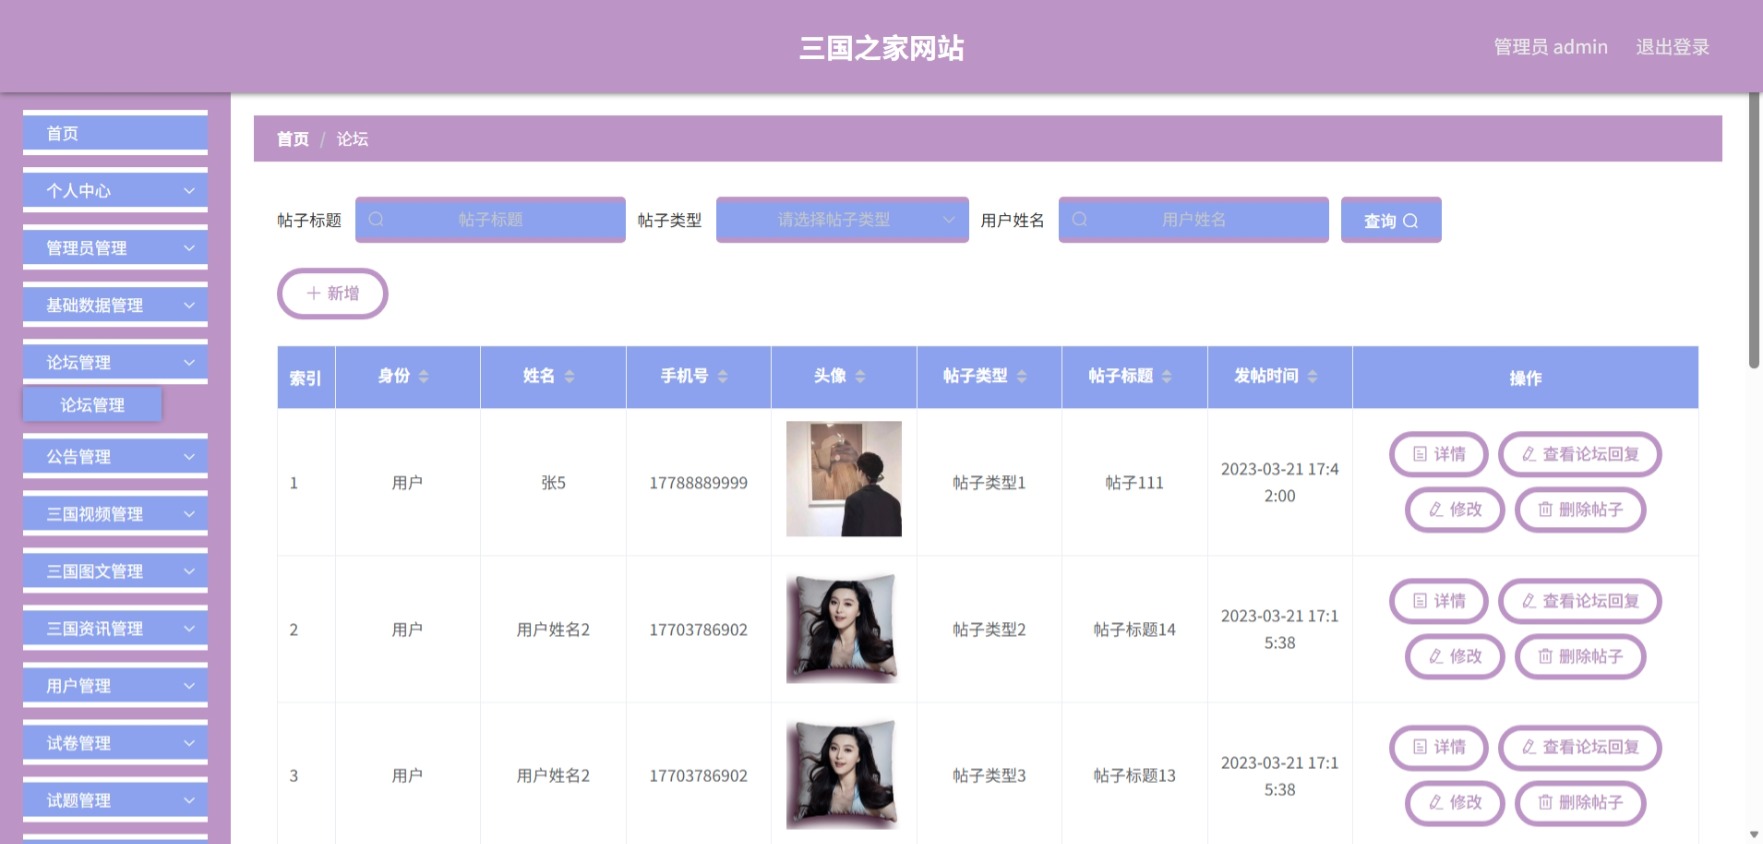The height and width of the screenshot is (844, 1763).
Task: Sort table by 帖子标题 column arrows
Action: pyautogui.click(x=1167, y=376)
